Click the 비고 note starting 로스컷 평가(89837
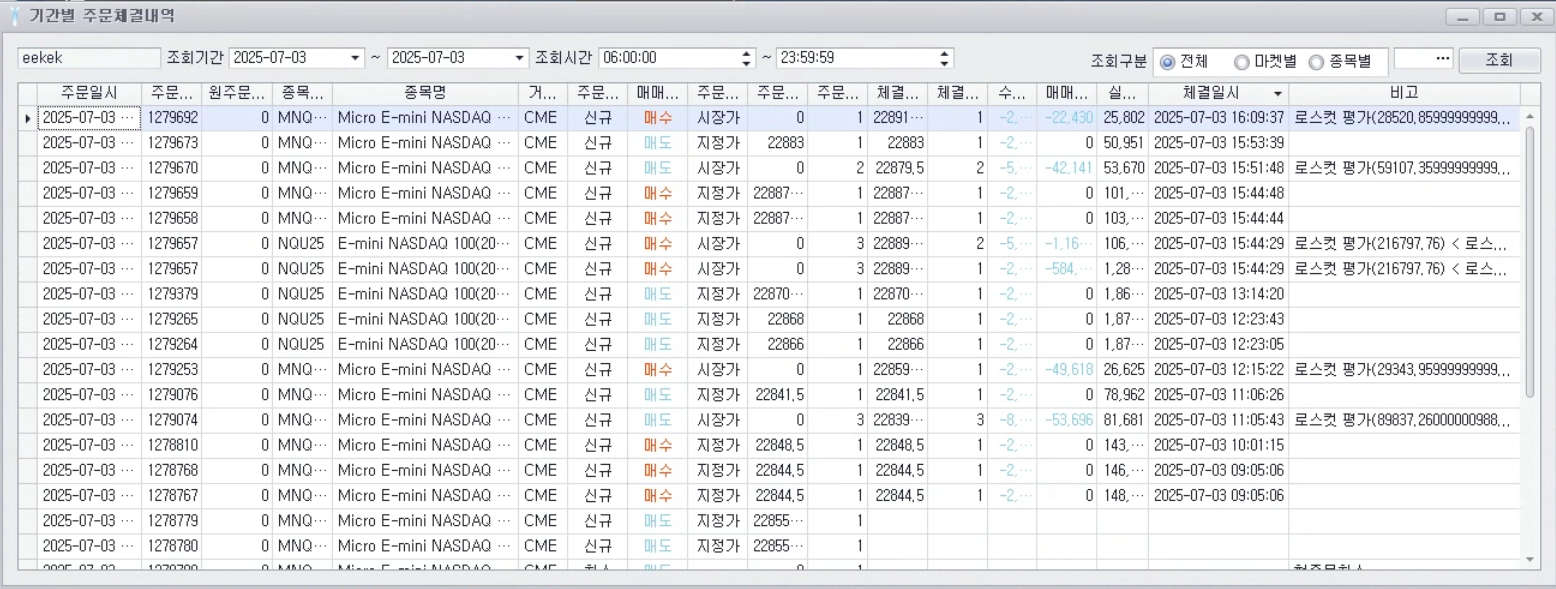Screen dimensions: 1556x589 click(1404, 420)
